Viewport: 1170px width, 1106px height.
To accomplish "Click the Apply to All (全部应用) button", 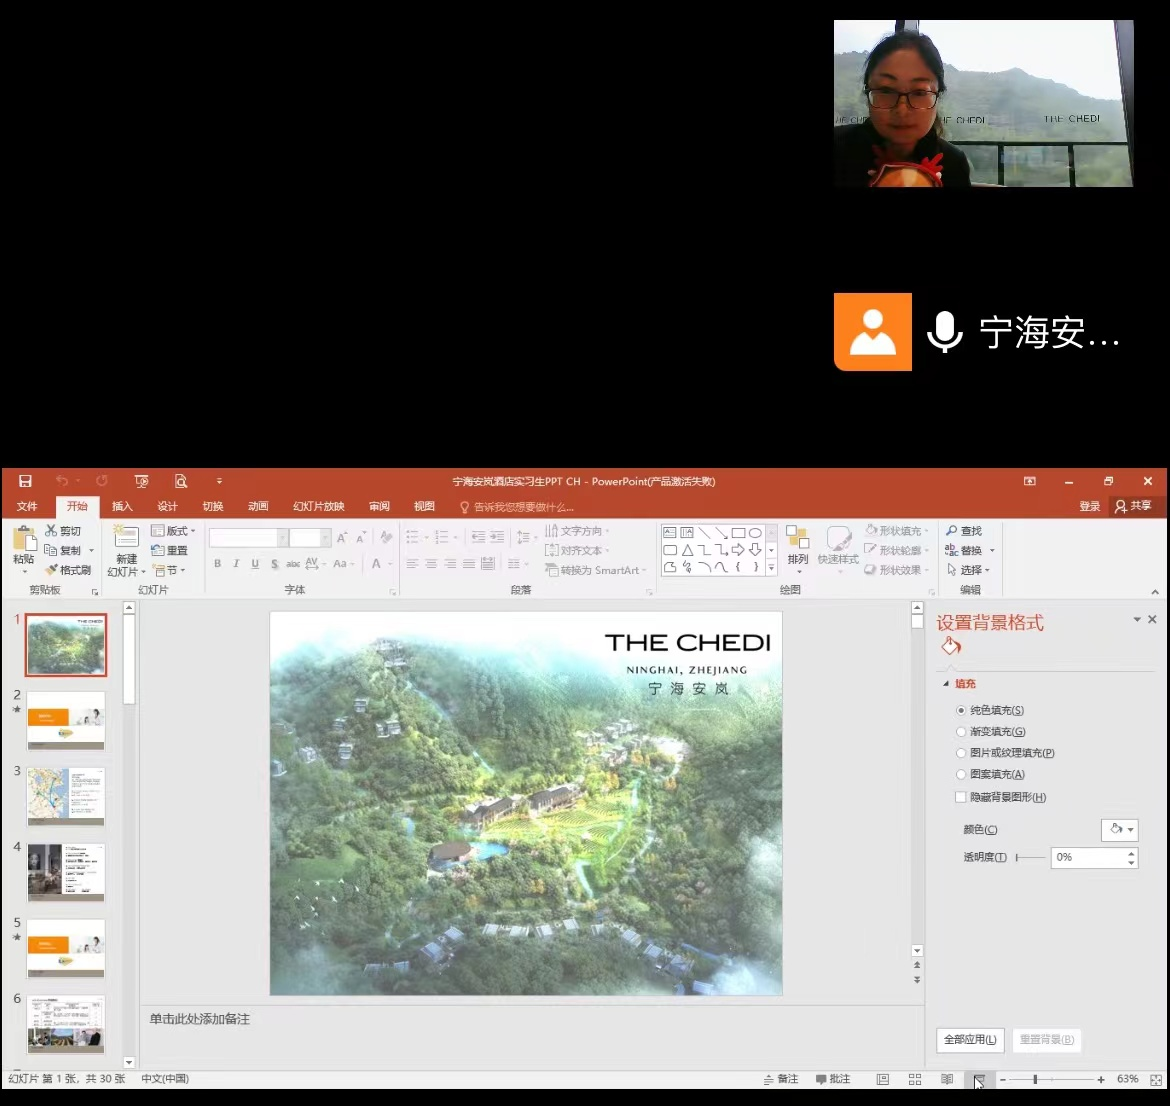I will [970, 1040].
